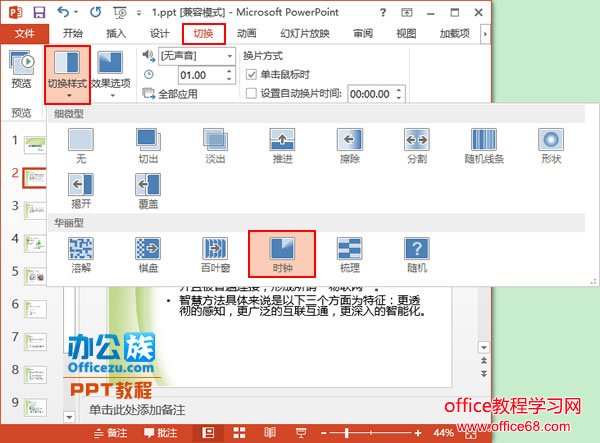
Task: Toggle the 单击鼠标时 on mouse click checkbox
Action: (x=251, y=74)
